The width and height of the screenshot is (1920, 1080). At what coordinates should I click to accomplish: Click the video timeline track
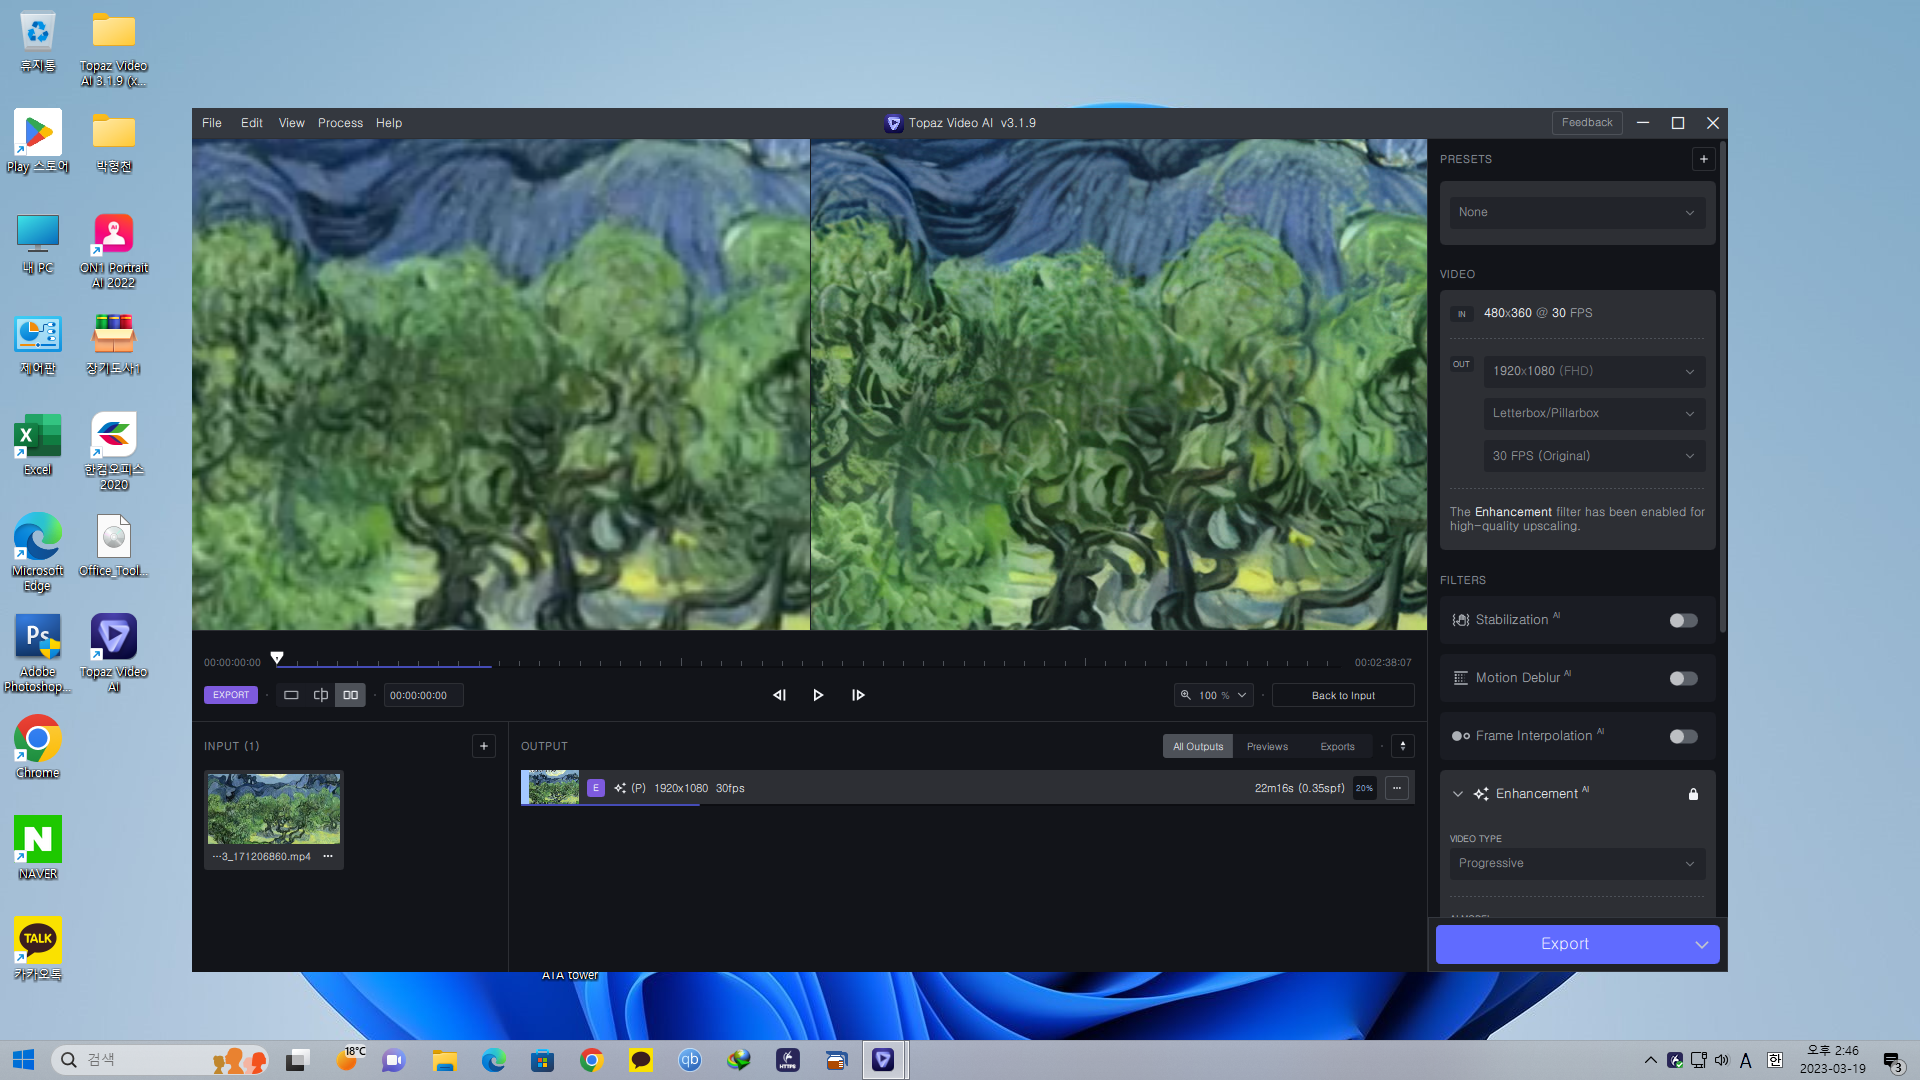click(808, 663)
